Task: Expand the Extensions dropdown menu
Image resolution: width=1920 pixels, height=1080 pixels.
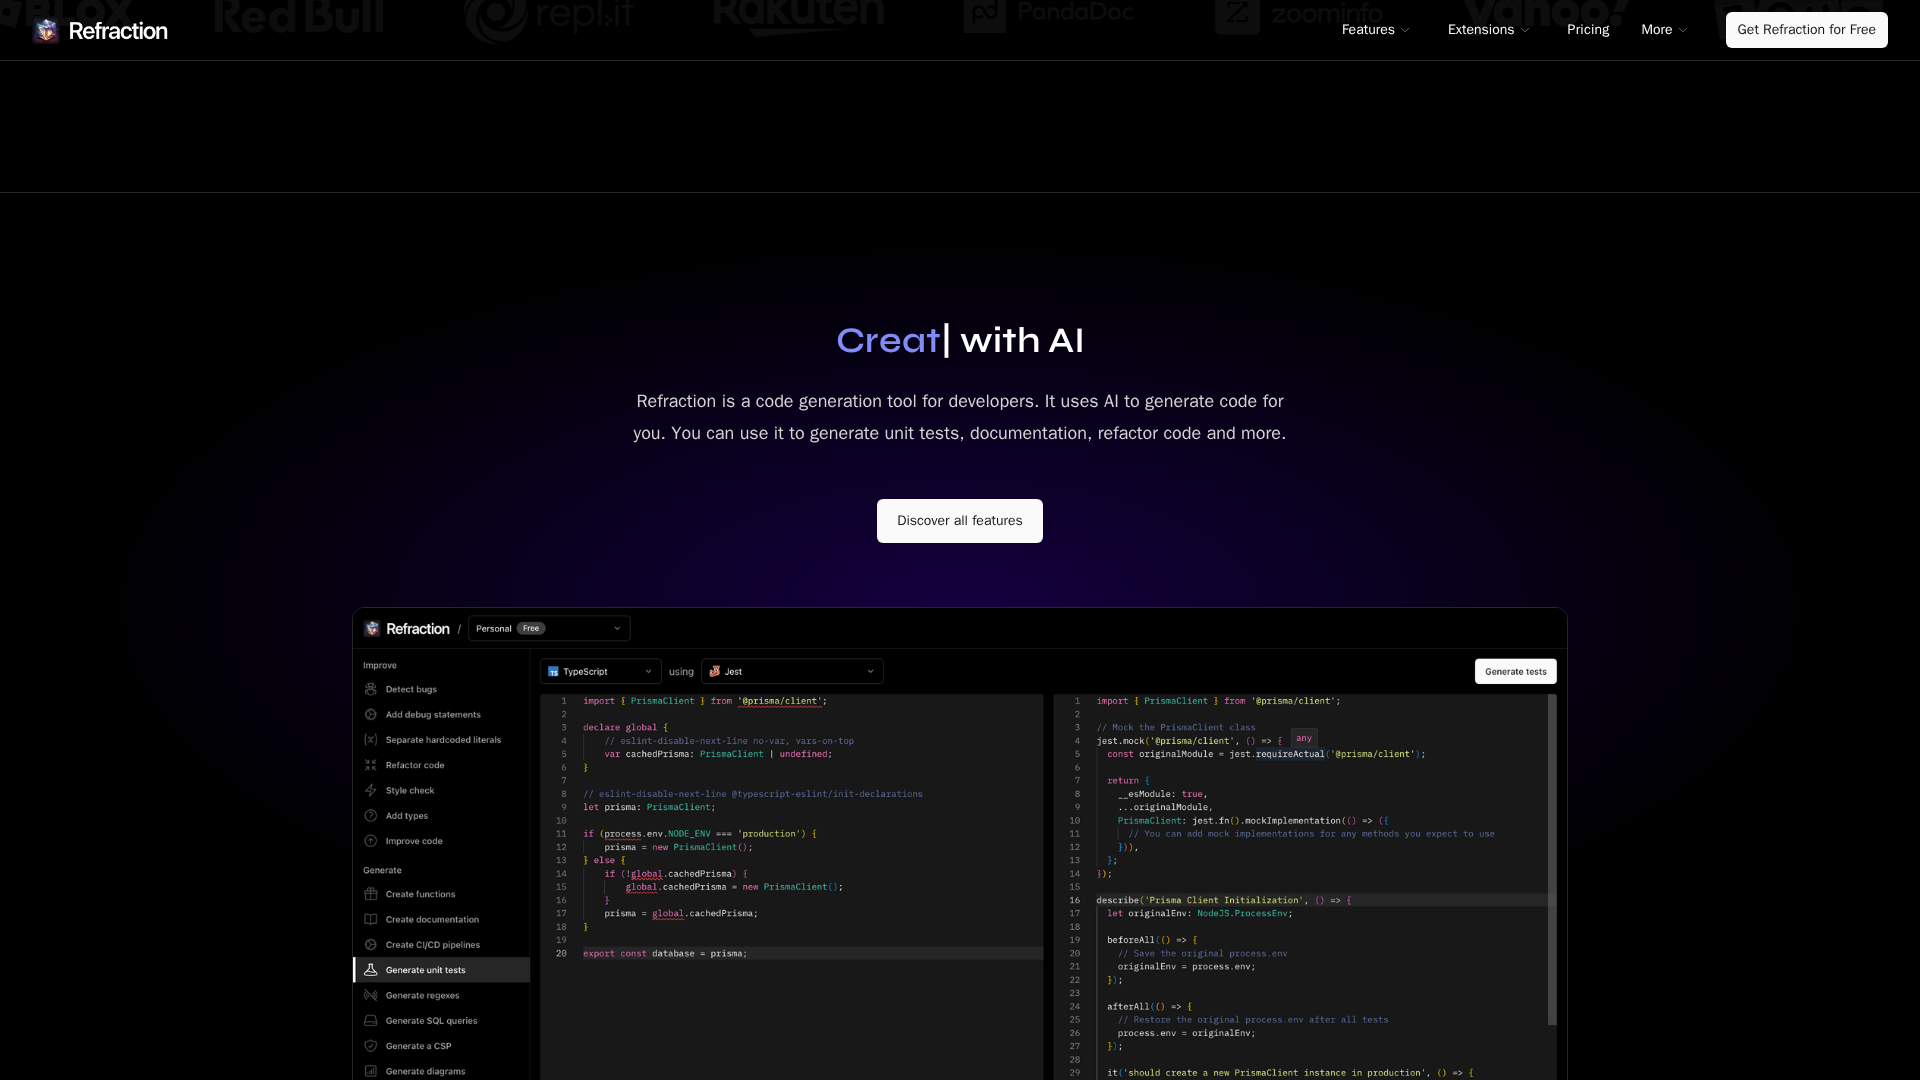Action: pos(1488,30)
